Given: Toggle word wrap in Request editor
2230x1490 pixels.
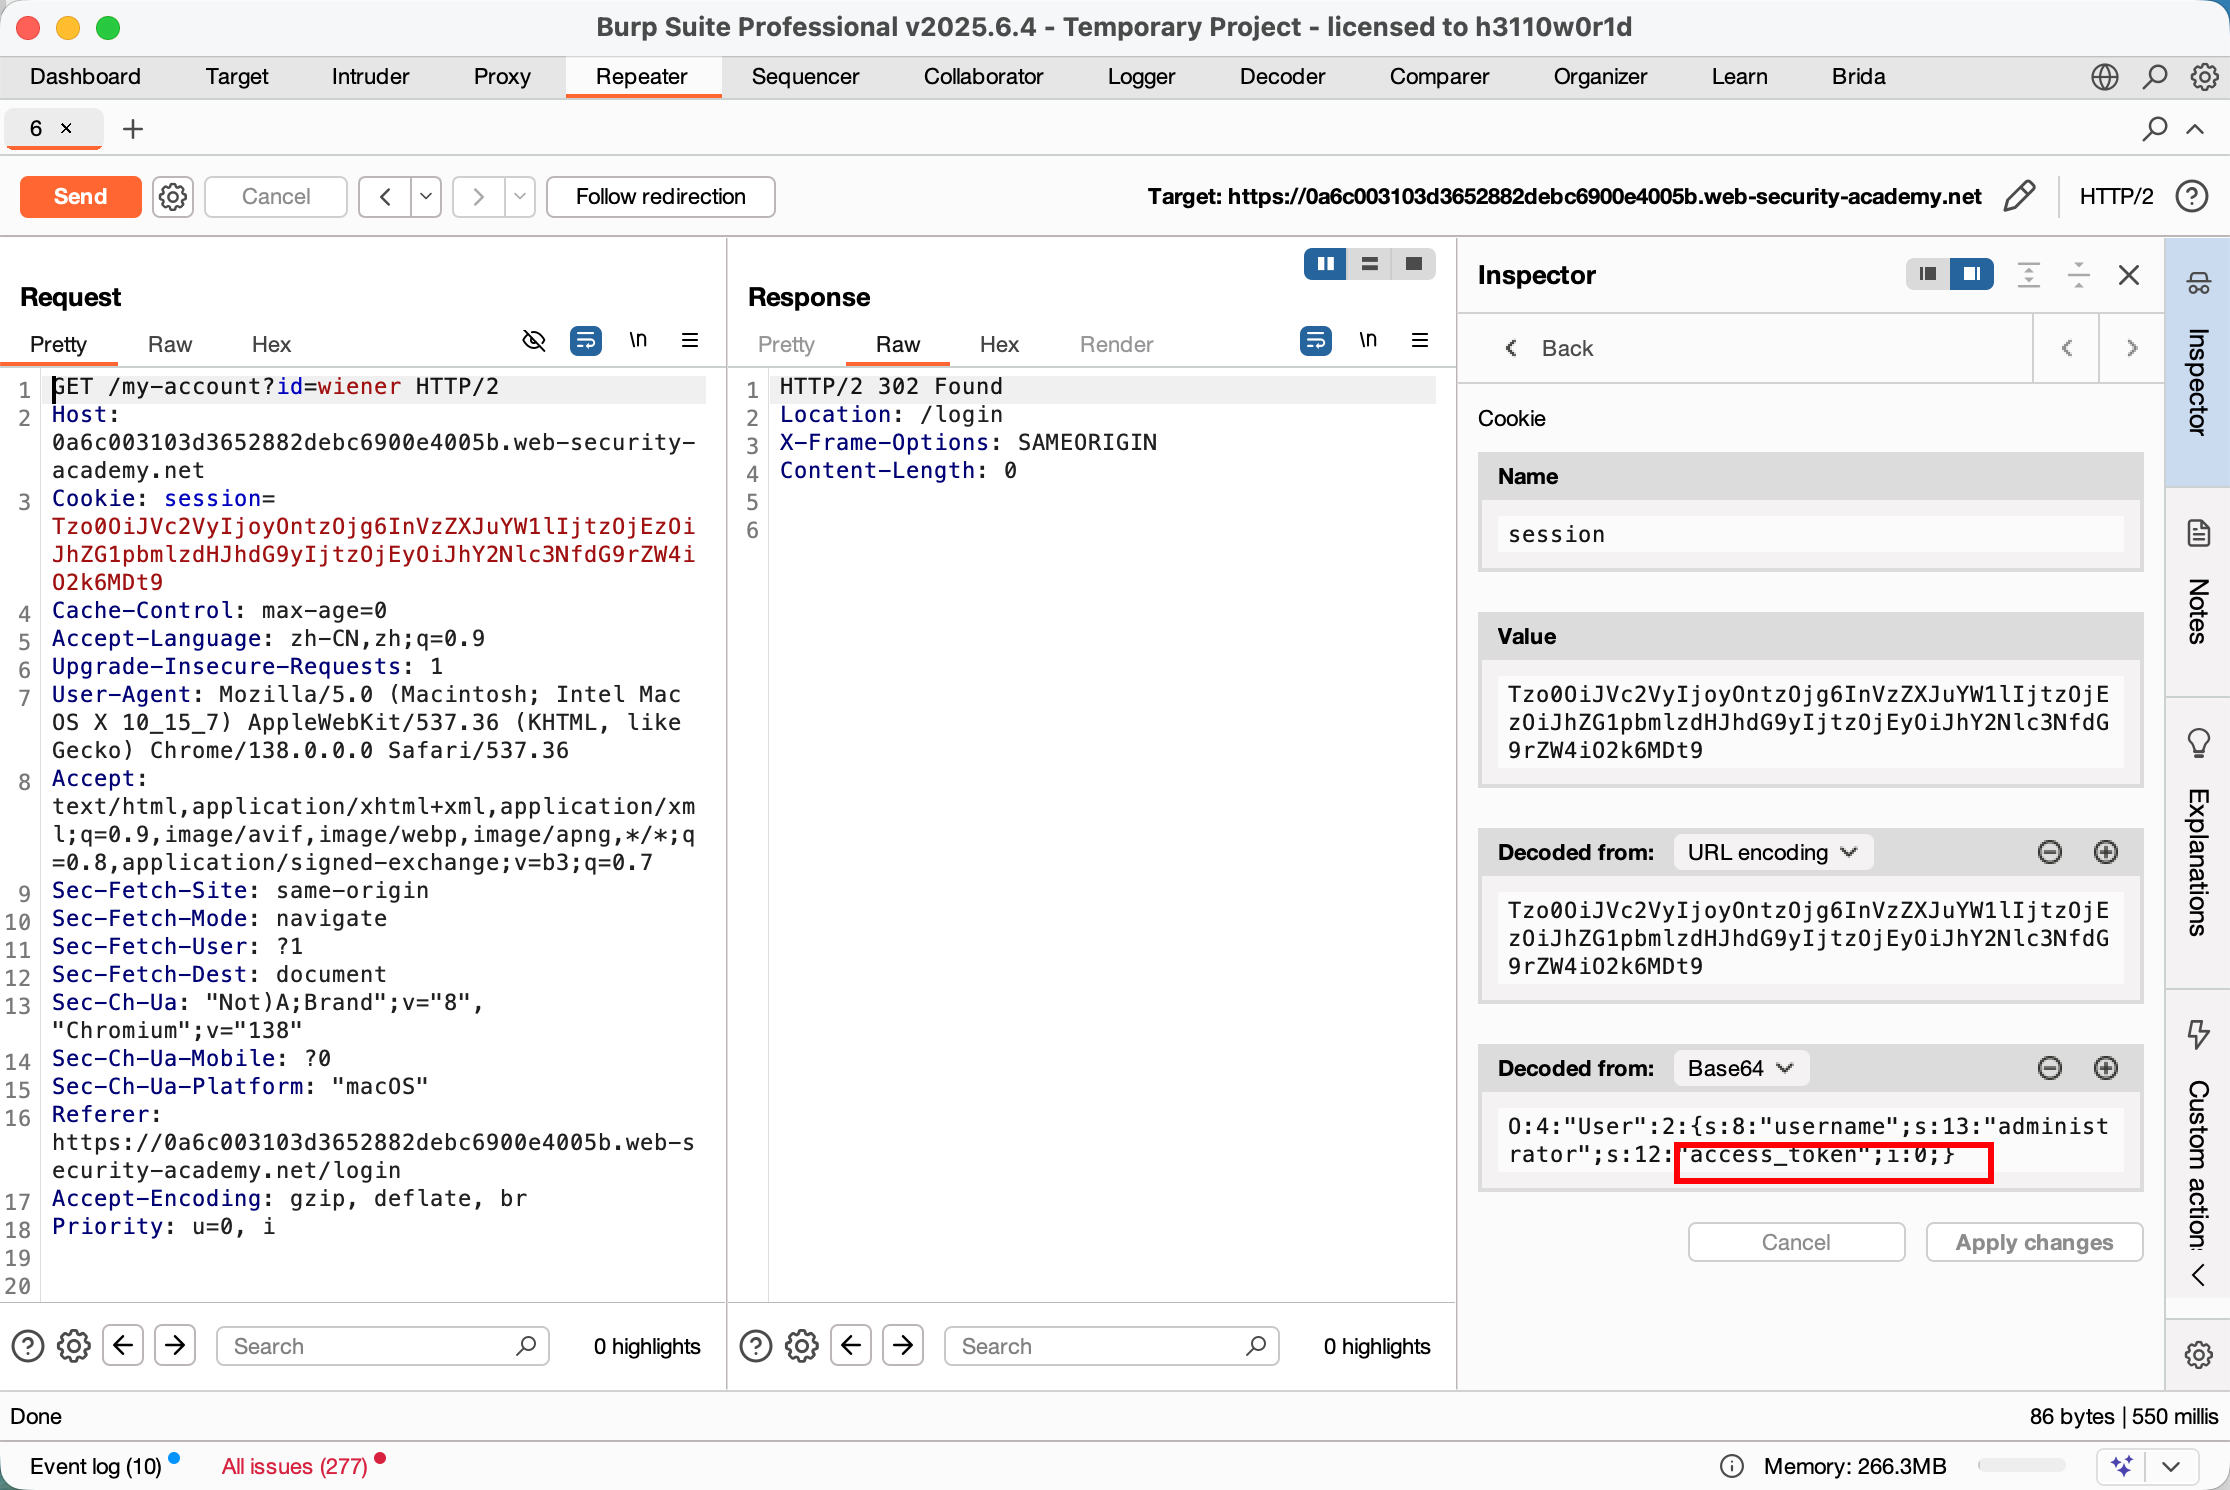Looking at the screenshot, I should (x=586, y=342).
